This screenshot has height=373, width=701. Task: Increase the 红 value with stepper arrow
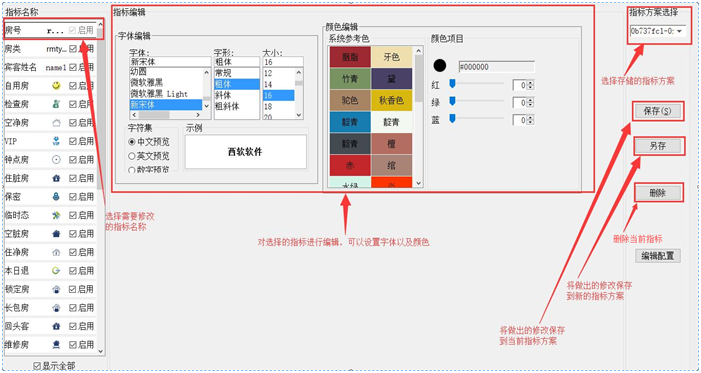point(530,83)
